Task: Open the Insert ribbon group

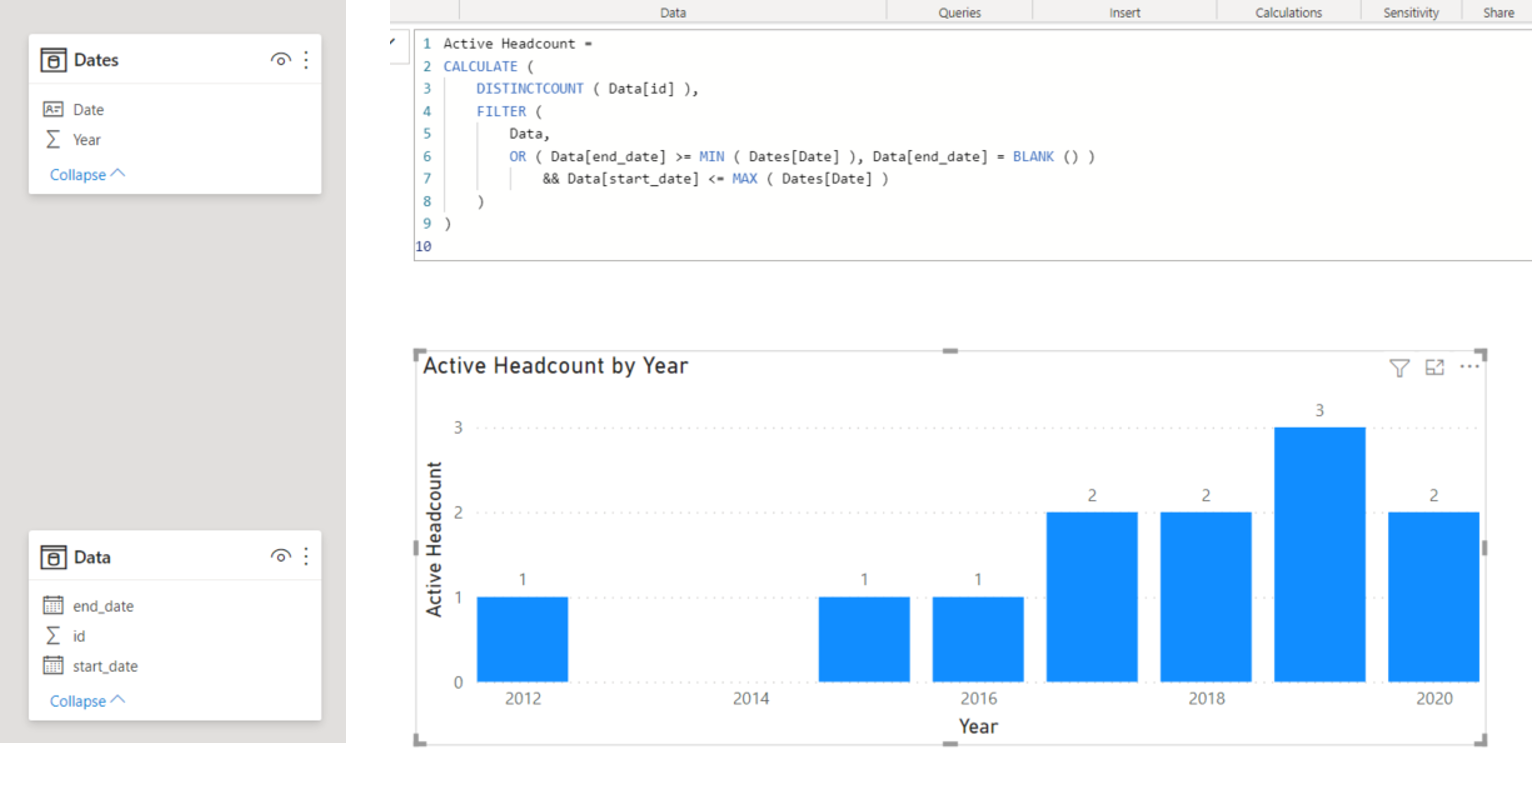Action: (1124, 12)
